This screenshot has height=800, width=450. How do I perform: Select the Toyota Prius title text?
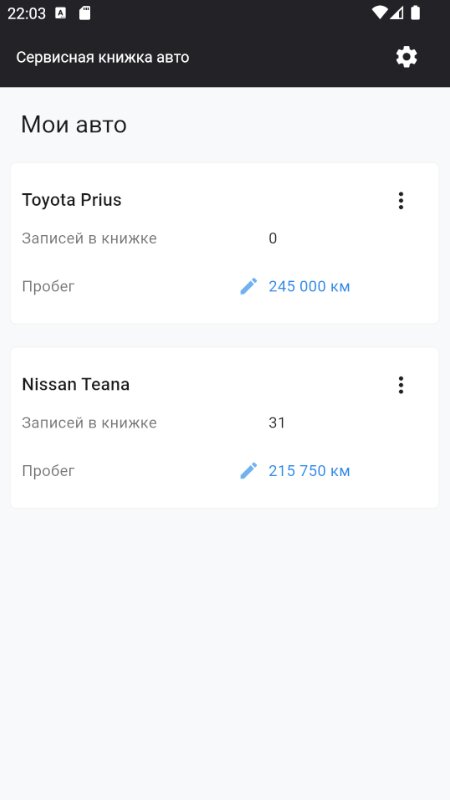coord(72,200)
